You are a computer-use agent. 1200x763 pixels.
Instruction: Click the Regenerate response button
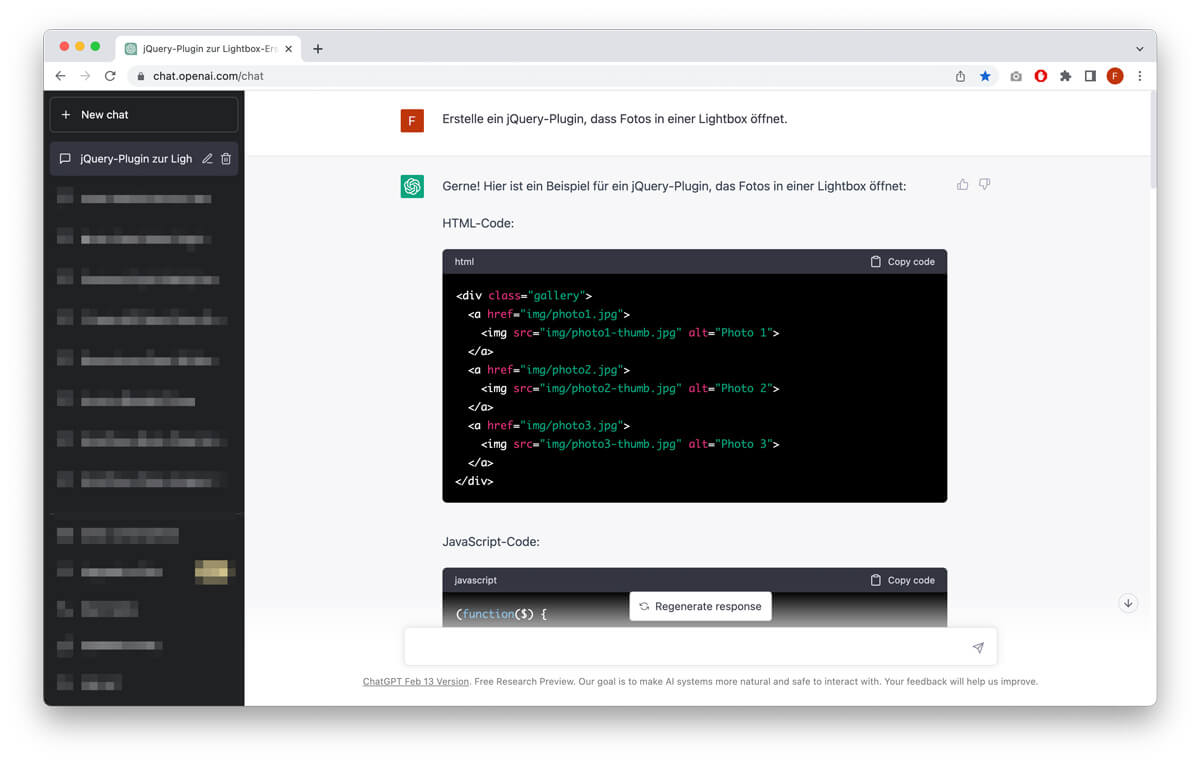(x=700, y=606)
